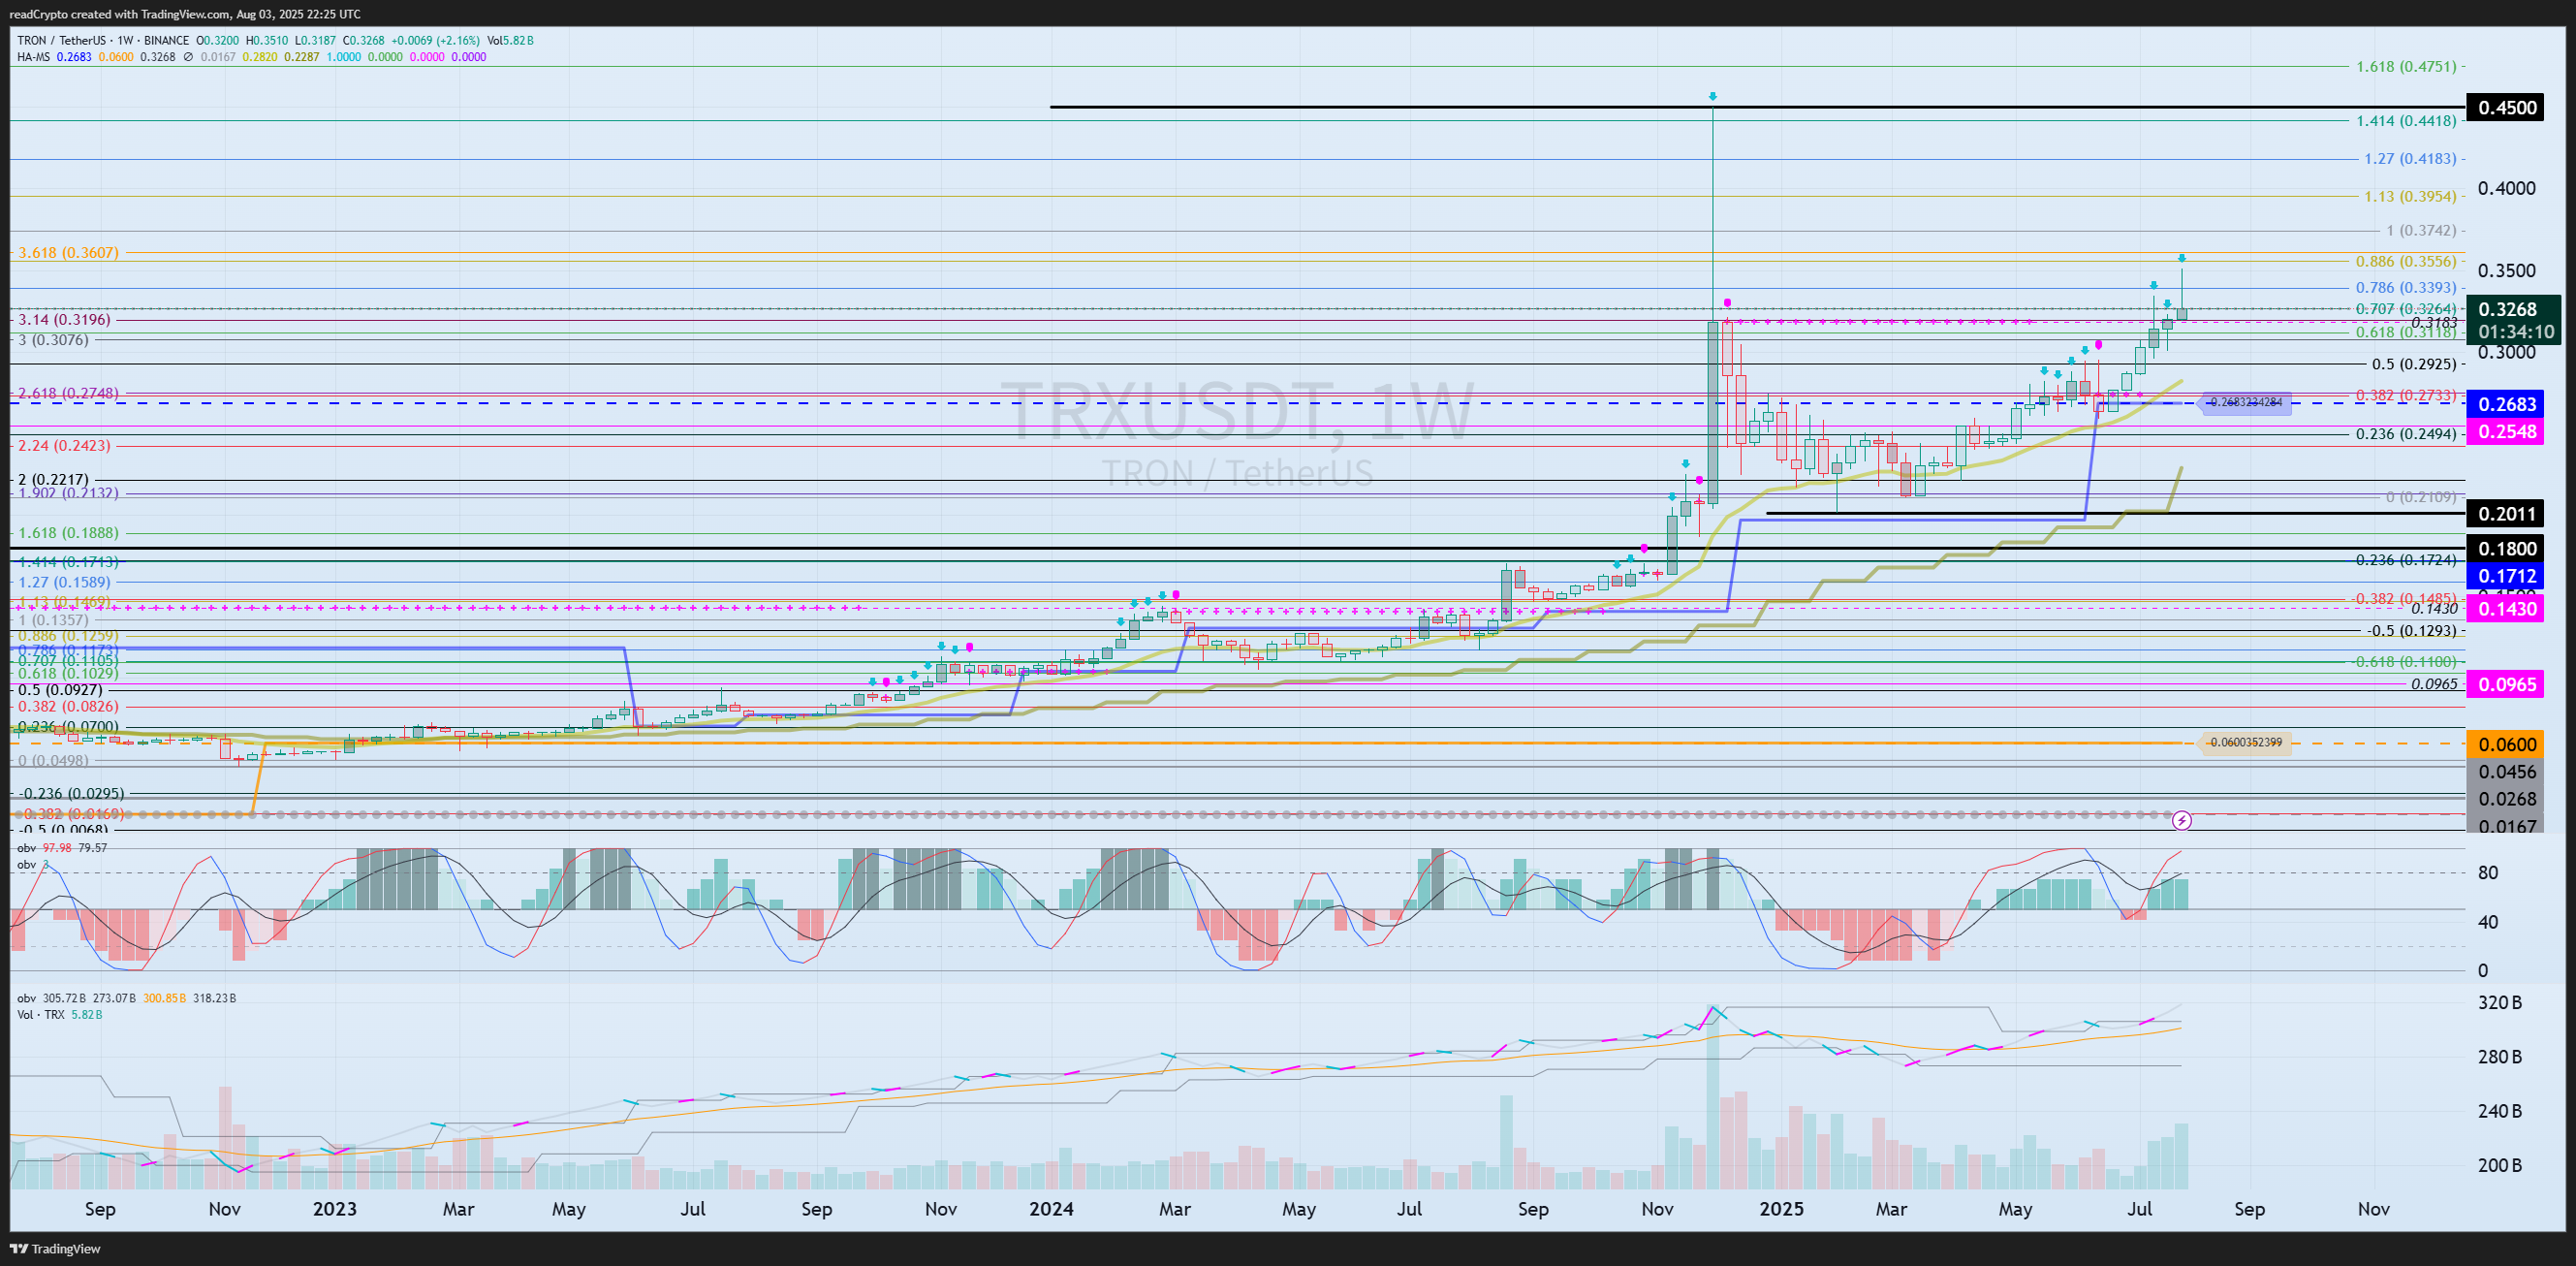Image resolution: width=2576 pixels, height=1266 pixels.
Task: Click the 0.0600352399 line value tag
Action: (x=2245, y=743)
